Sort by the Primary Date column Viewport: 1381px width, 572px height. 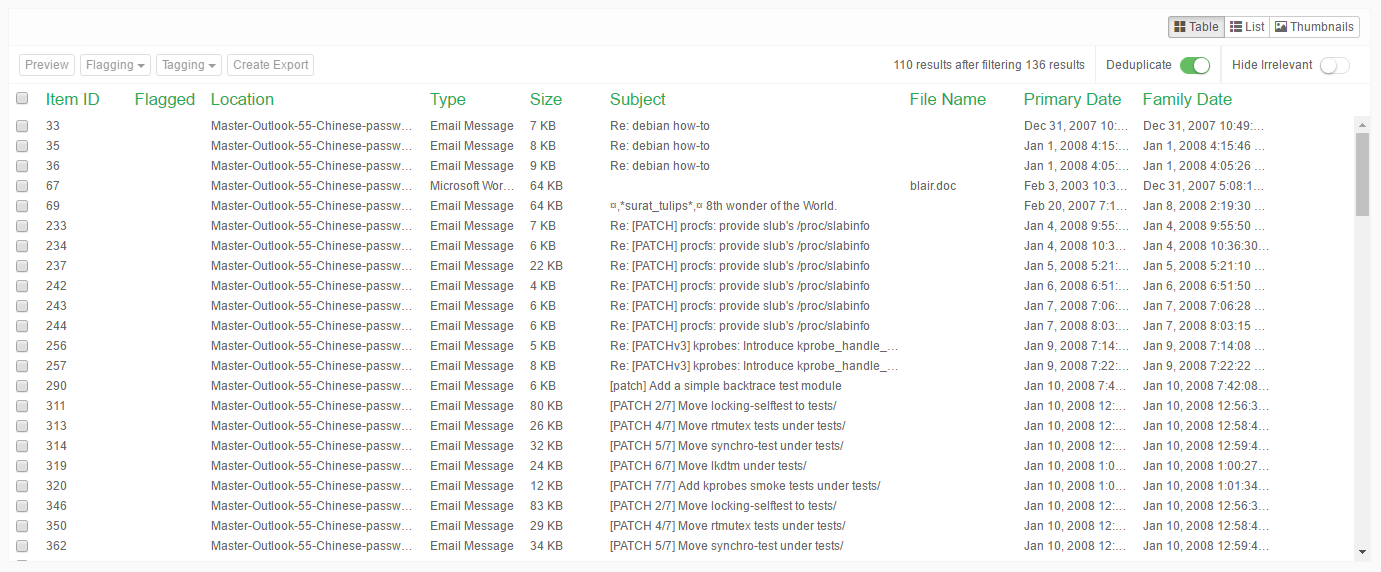[x=1072, y=99]
